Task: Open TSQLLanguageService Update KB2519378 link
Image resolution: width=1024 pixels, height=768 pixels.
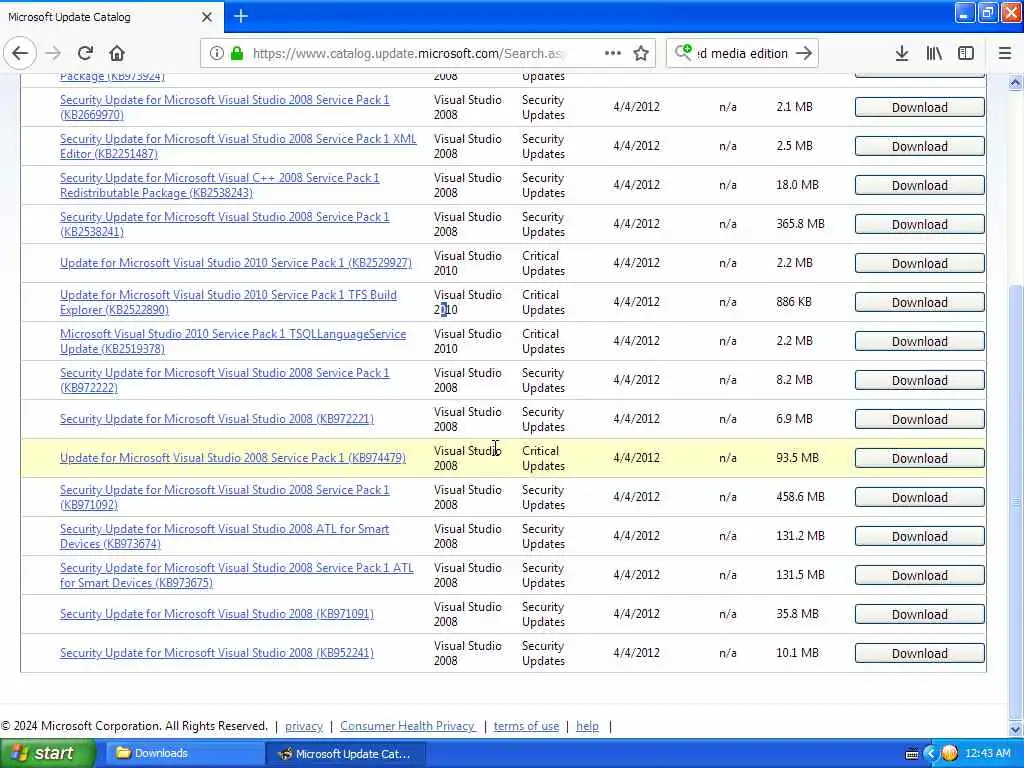Action: coord(232,342)
